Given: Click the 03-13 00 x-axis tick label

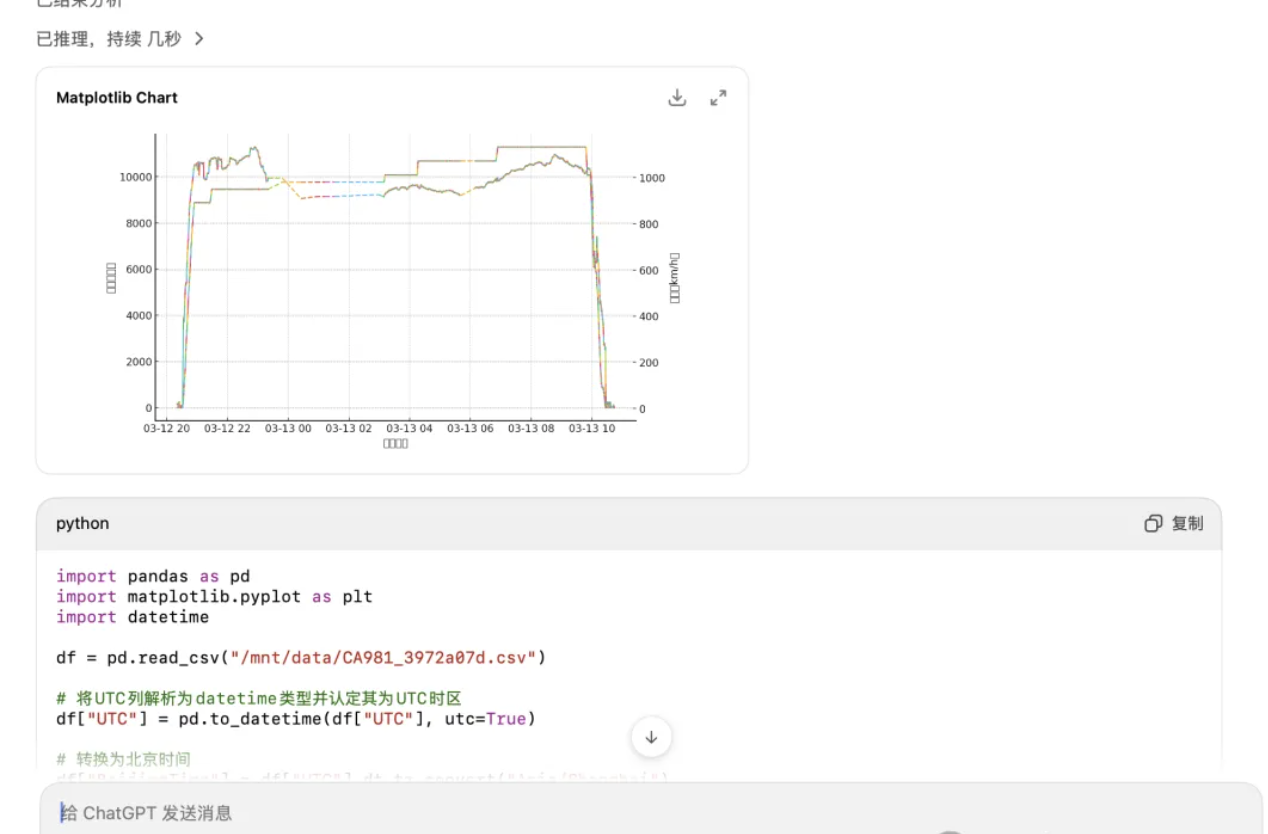Looking at the screenshot, I should point(289,428).
